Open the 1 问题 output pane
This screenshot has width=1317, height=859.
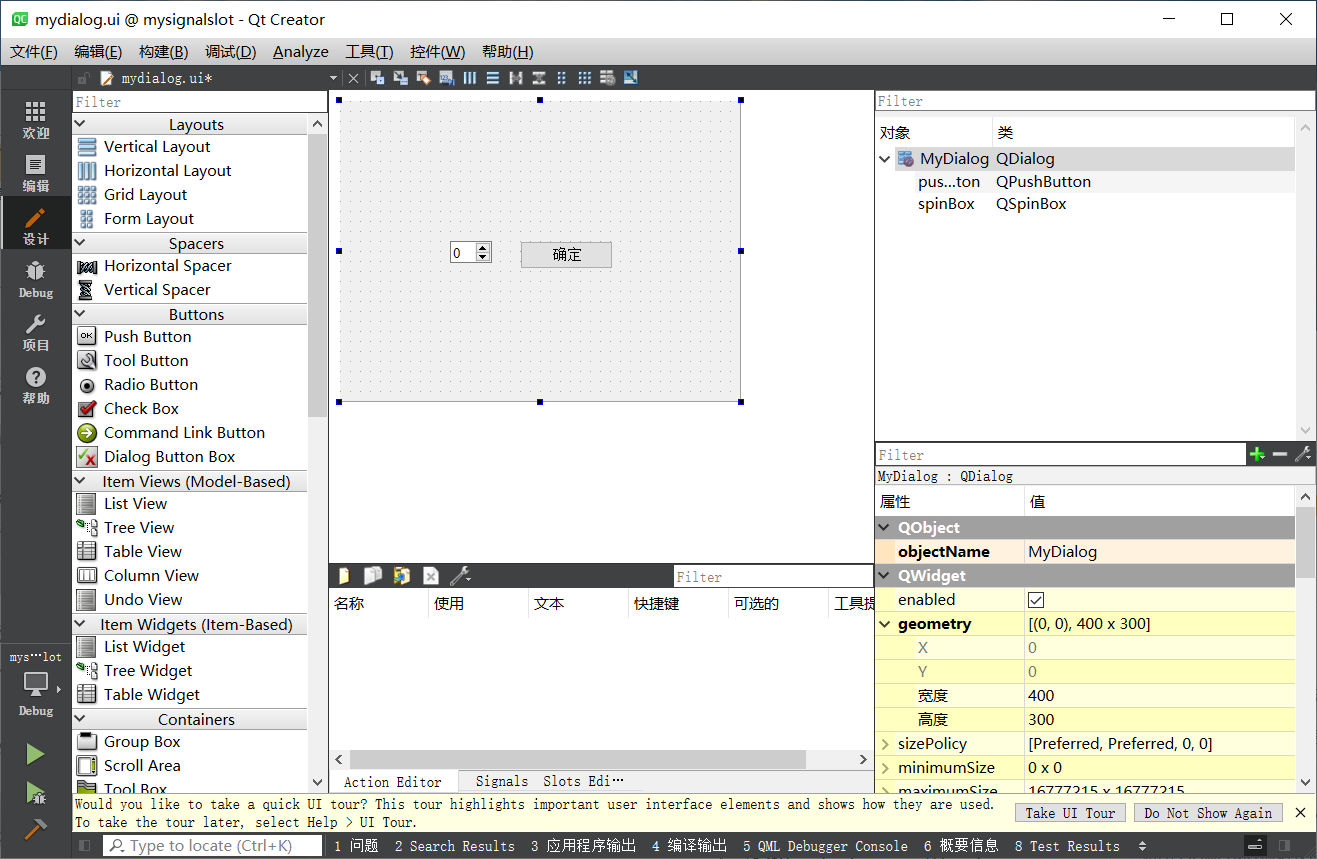(x=356, y=846)
